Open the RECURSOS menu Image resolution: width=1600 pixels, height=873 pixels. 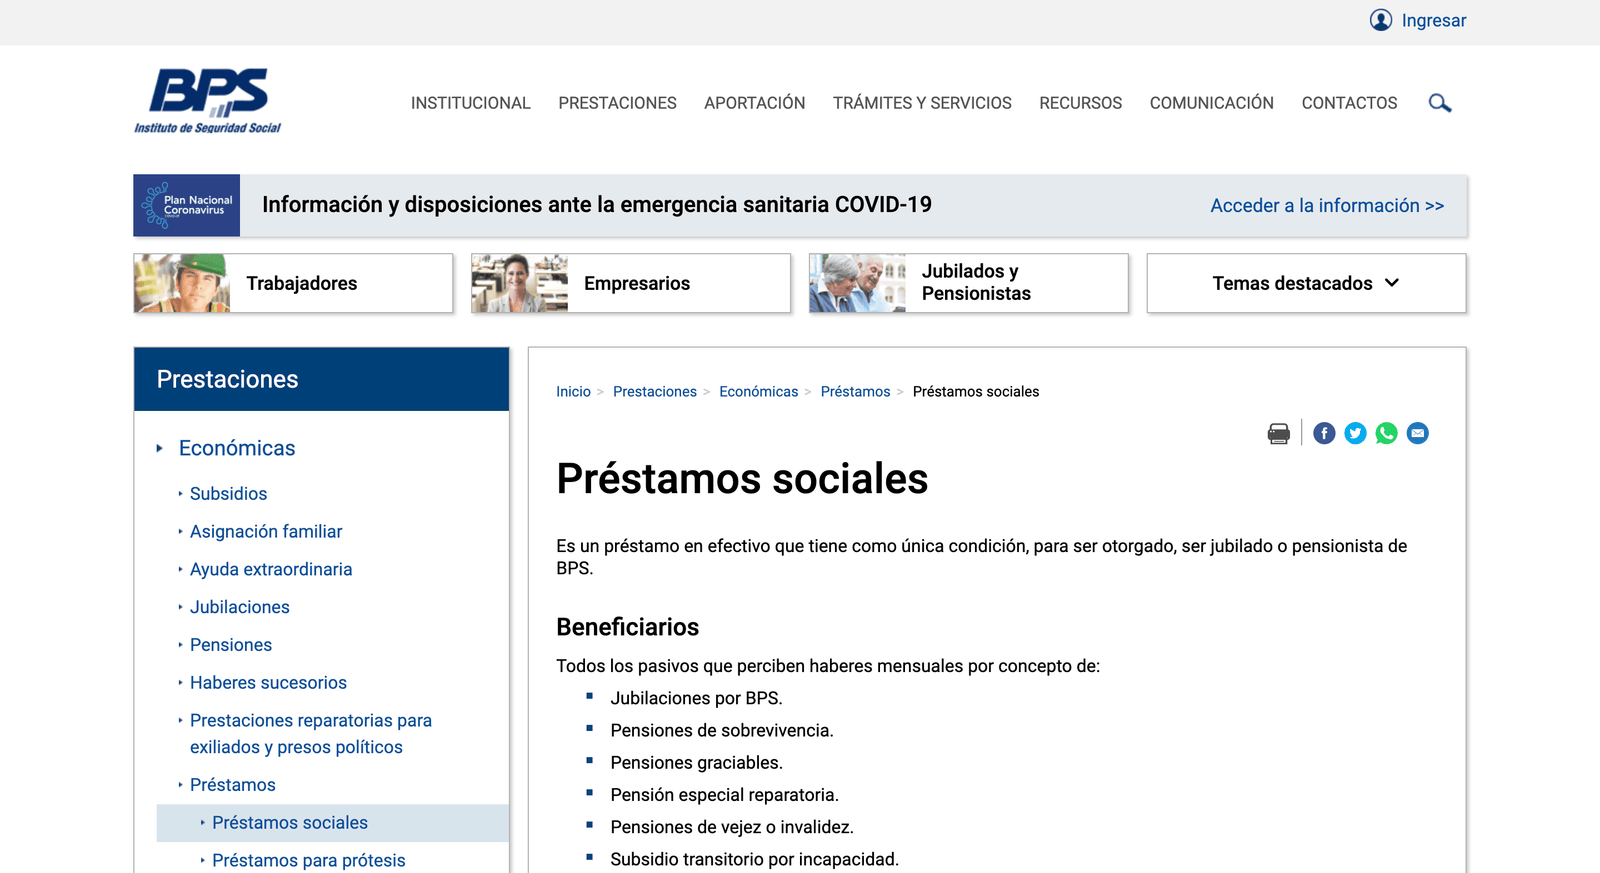coord(1080,103)
